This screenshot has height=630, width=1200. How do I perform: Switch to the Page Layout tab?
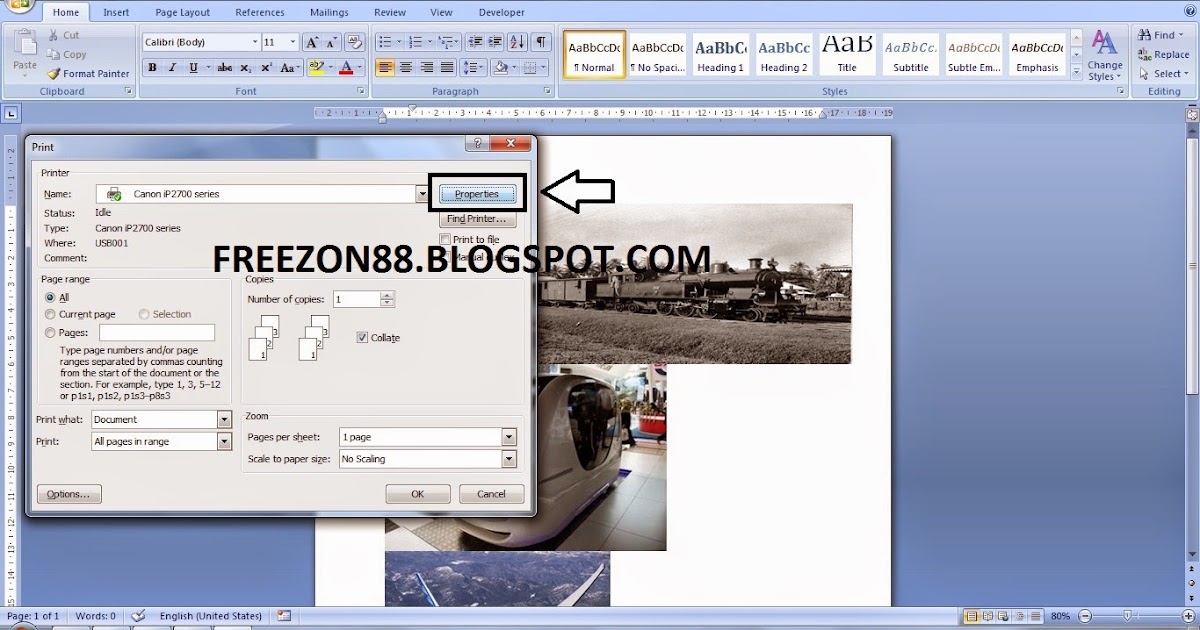(x=182, y=12)
